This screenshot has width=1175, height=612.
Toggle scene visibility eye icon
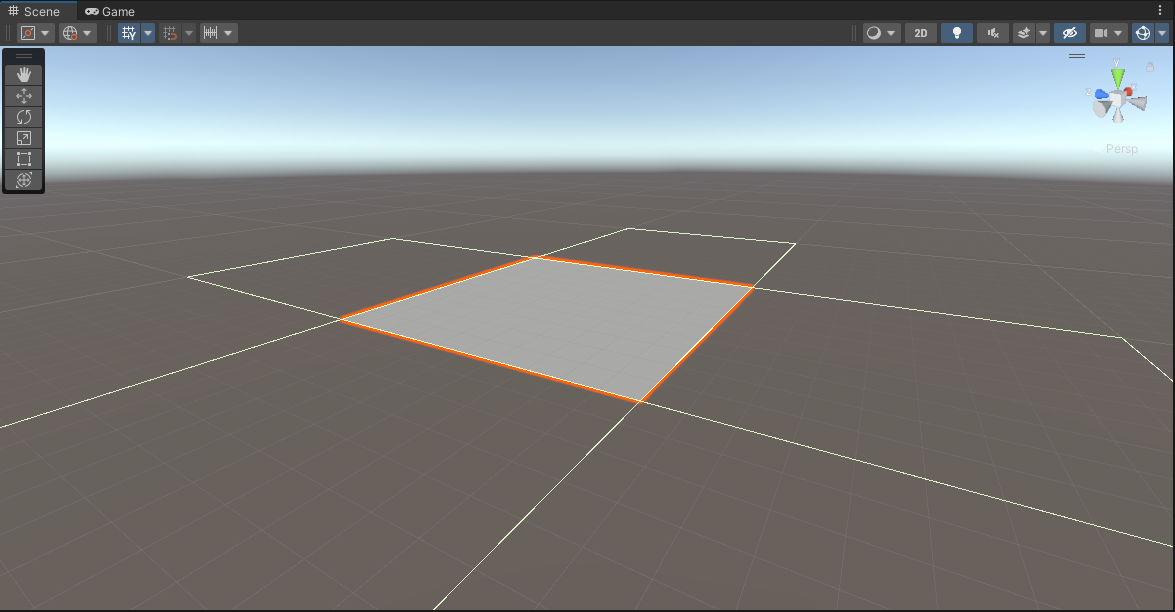[x=1070, y=33]
